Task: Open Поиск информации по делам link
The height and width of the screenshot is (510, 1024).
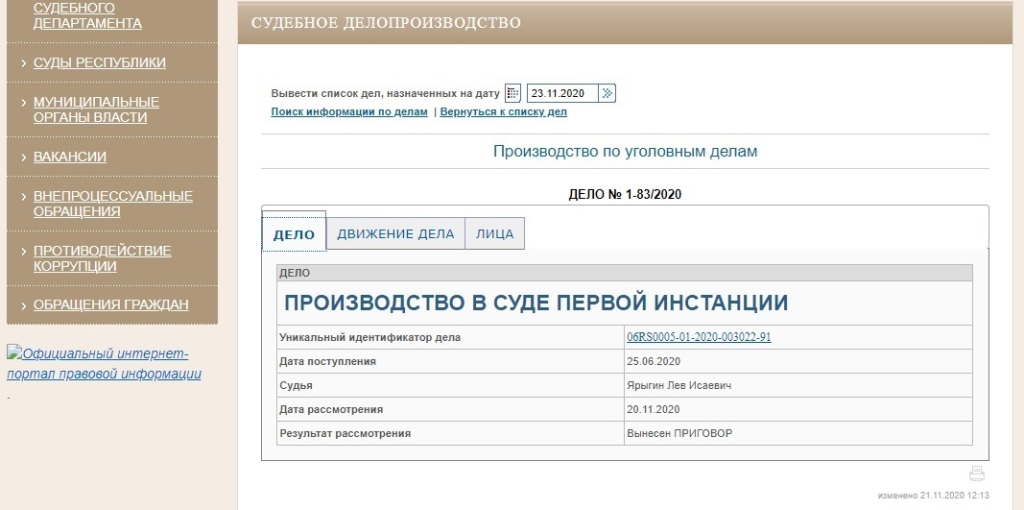Action: pos(349,112)
